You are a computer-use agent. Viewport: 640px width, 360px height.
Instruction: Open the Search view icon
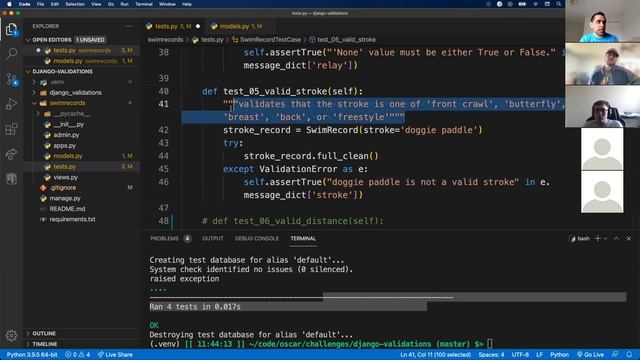(x=11, y=53)
